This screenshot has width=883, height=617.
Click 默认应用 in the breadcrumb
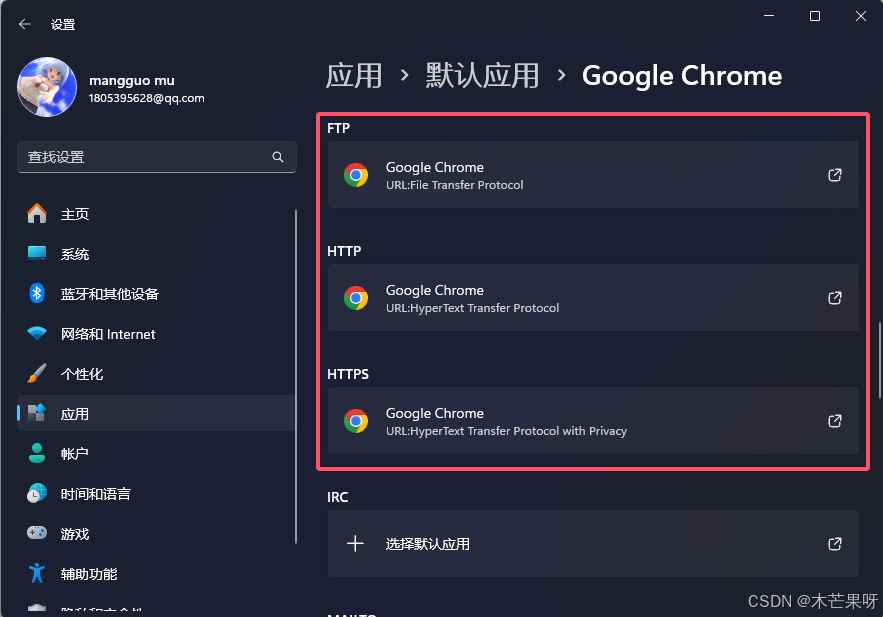click(483, 75)
